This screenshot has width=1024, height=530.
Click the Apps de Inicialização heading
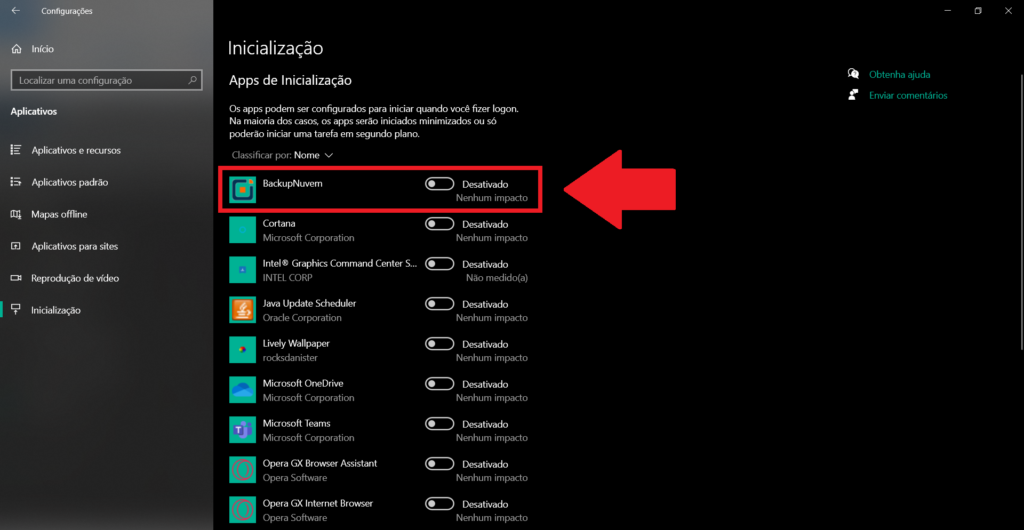290,80
